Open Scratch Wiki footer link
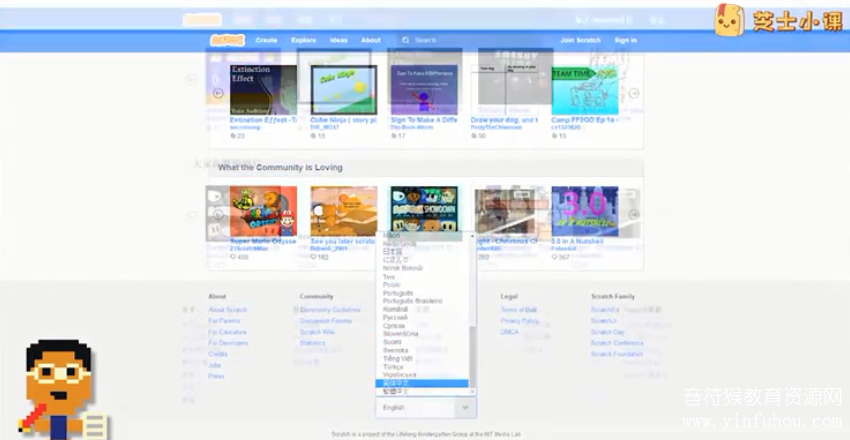Image resolution: width=850 pixels, height=440 pixels. point(317,332)
